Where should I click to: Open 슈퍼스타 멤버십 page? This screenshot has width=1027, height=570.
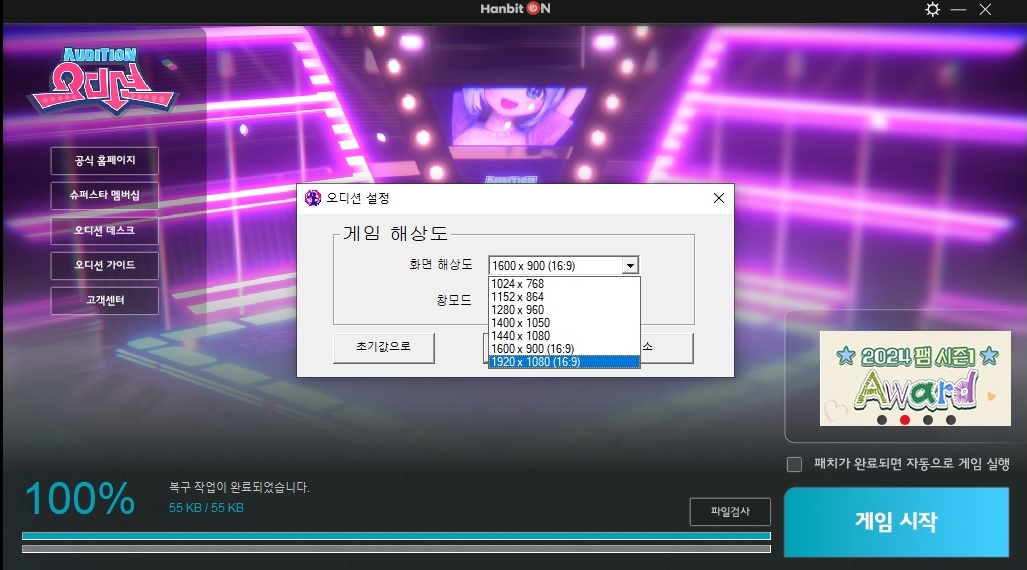pyautogui.click(x=105, y=195)
